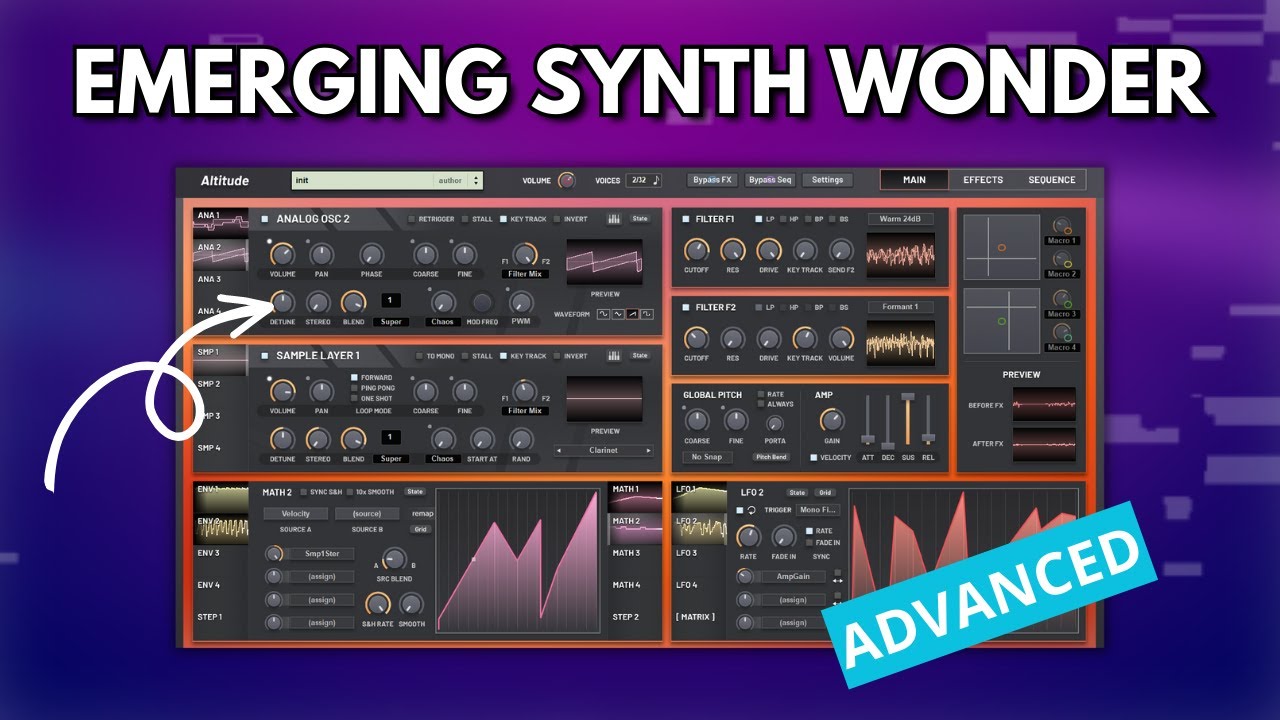The image size is (1280, 720).
Task: Click the LFO 2 Rate knob
Action: (x=748, y=538)
